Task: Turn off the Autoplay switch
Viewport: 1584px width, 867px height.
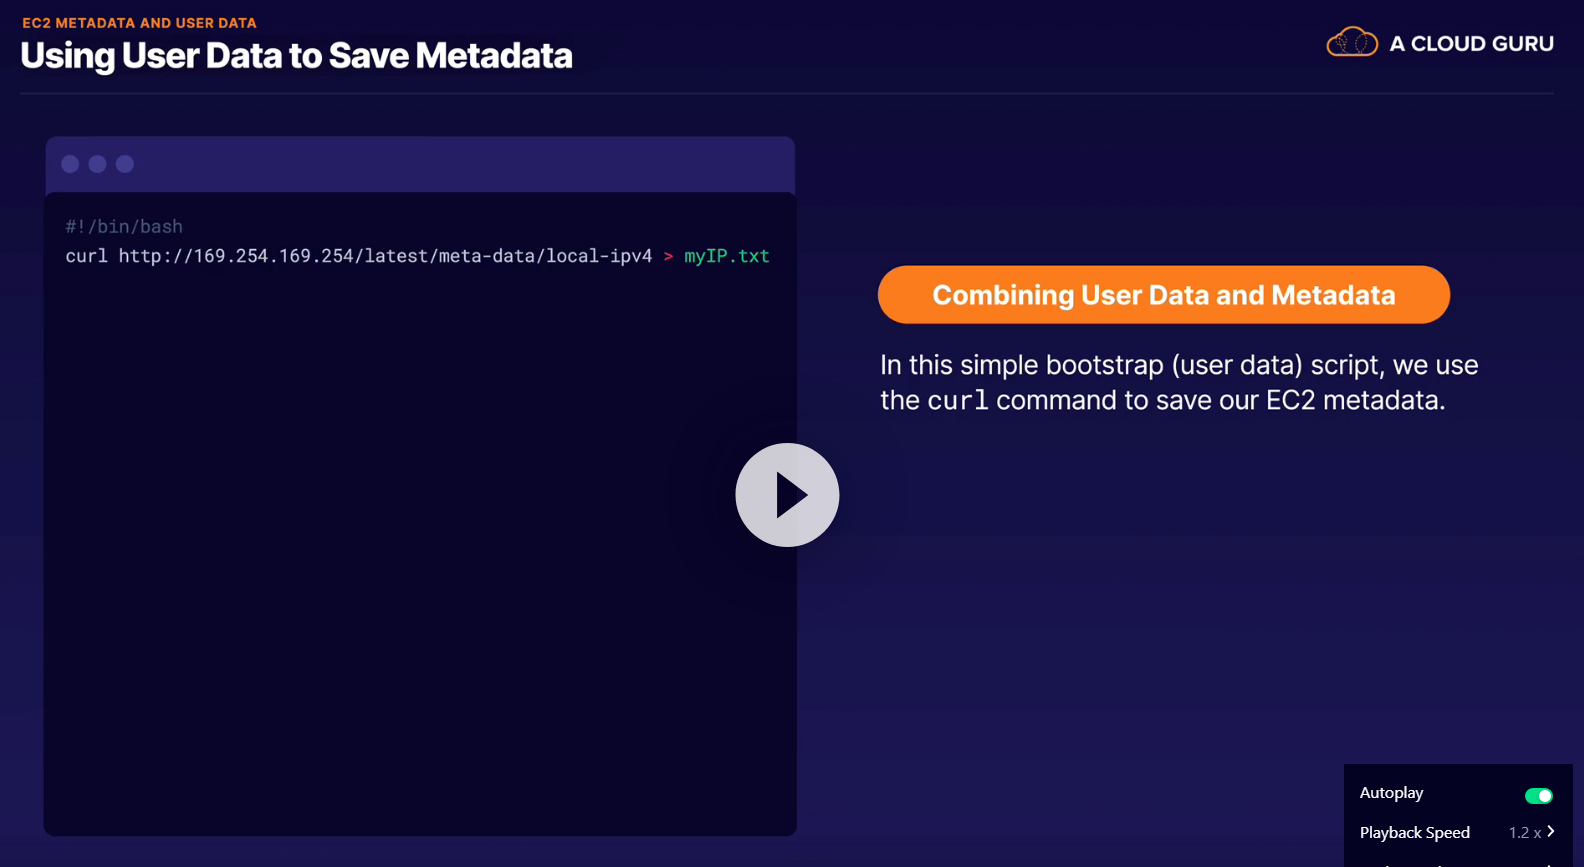Action: pyautogui.click(x=1538, y=796)
